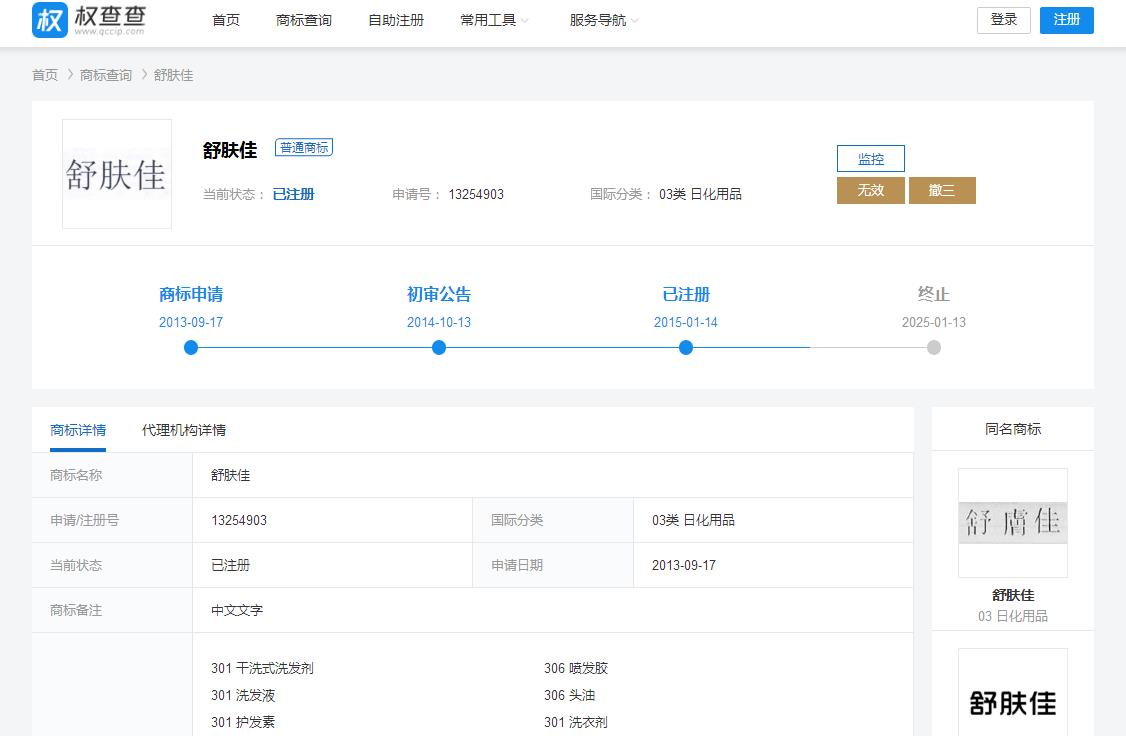Click the 登录 button

[1003, 20]
